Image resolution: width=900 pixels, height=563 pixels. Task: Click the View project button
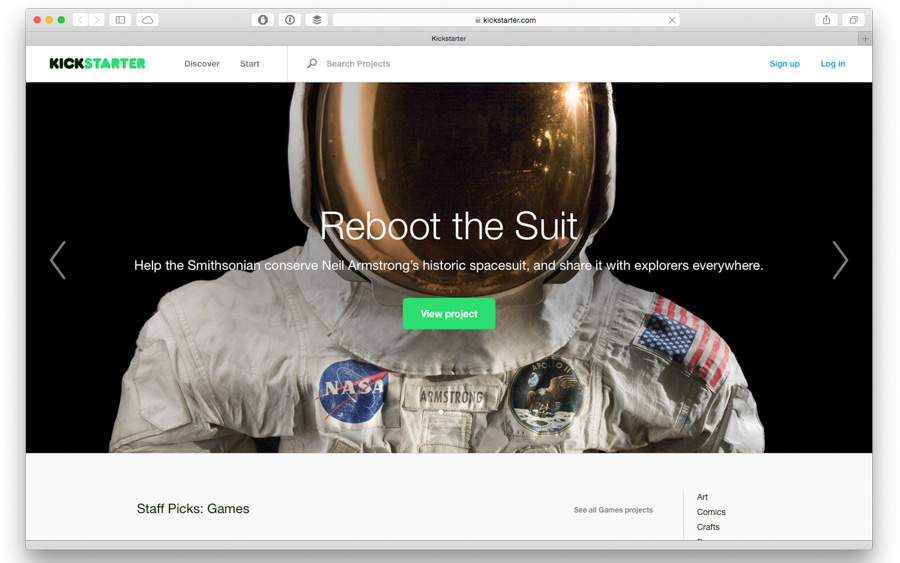click(449, 314)
